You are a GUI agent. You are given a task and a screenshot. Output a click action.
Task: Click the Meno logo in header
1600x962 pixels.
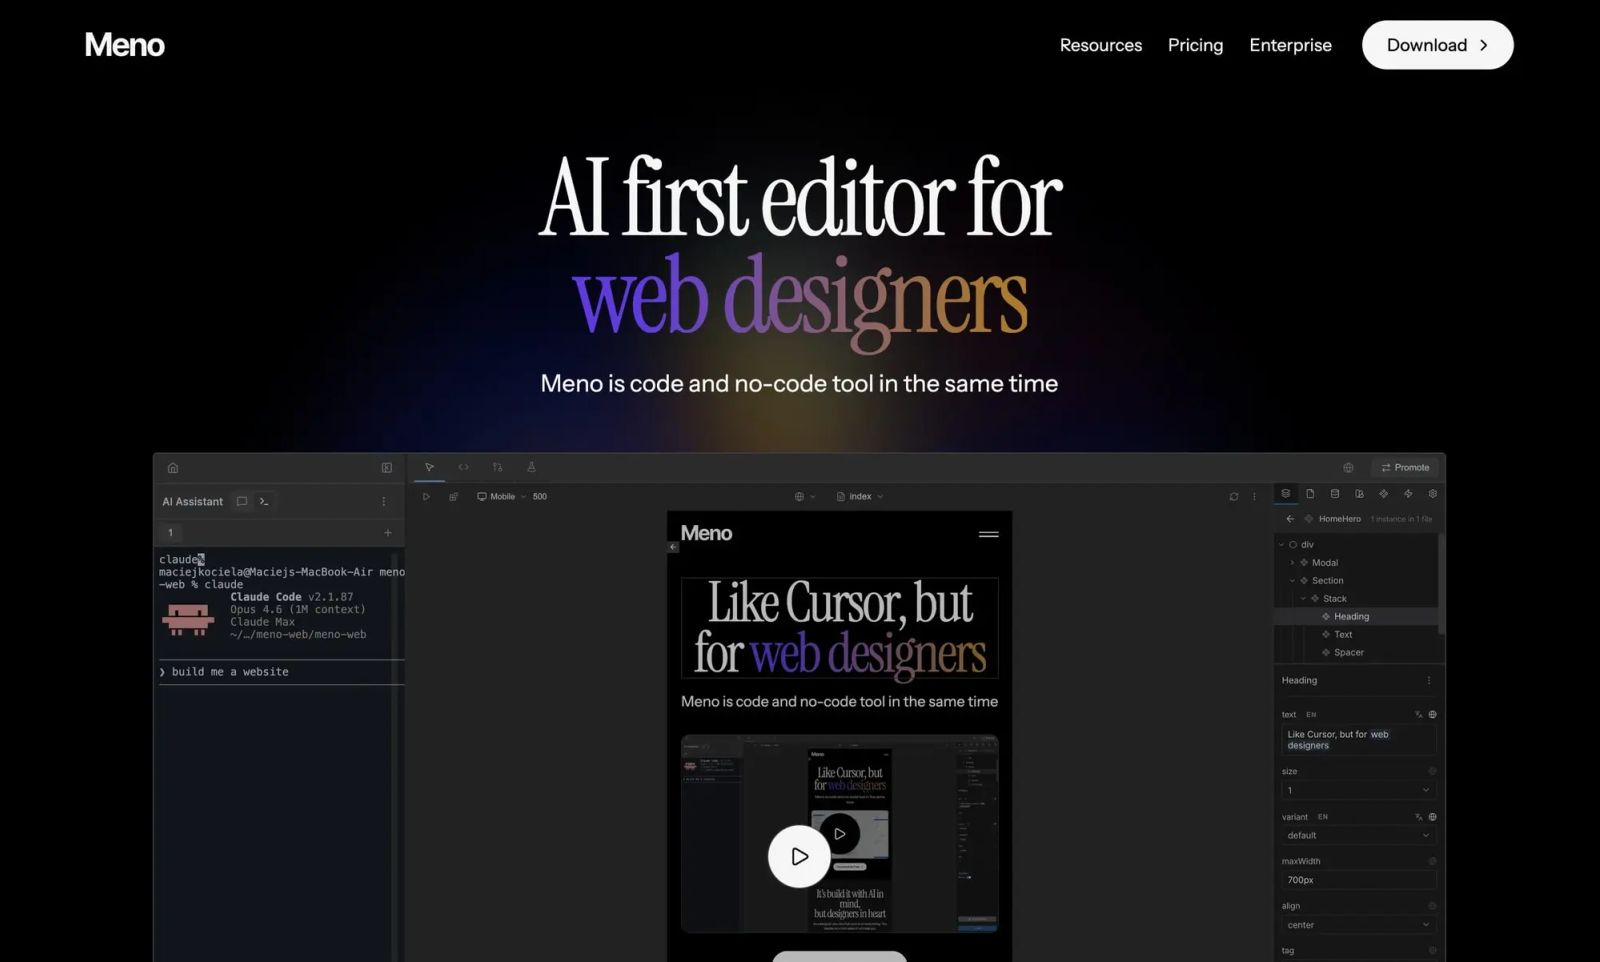pos(125,45)
